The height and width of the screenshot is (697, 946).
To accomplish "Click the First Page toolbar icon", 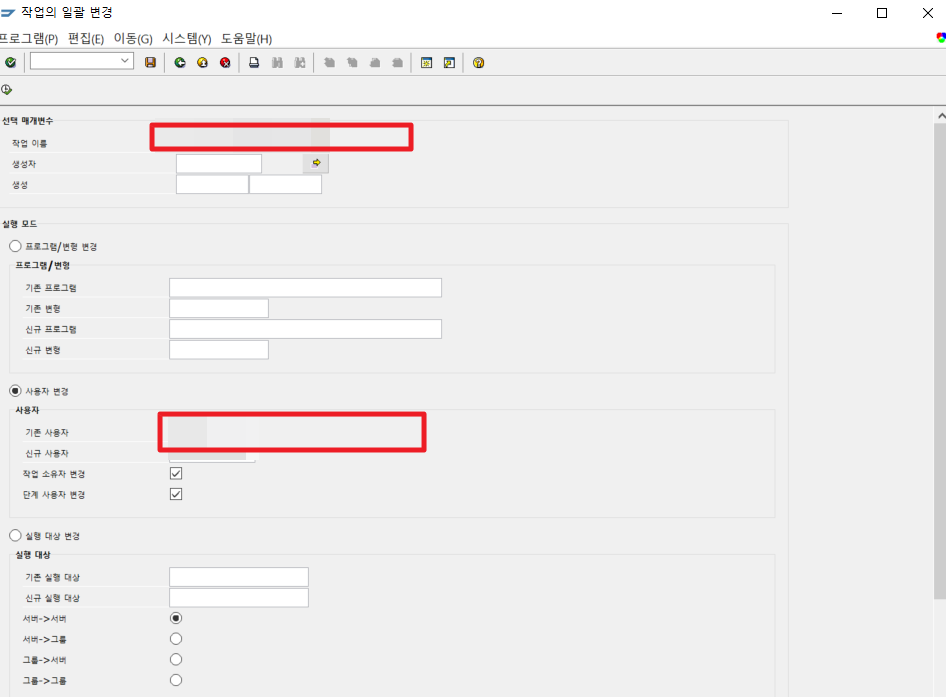I will [x=329, y=62].
